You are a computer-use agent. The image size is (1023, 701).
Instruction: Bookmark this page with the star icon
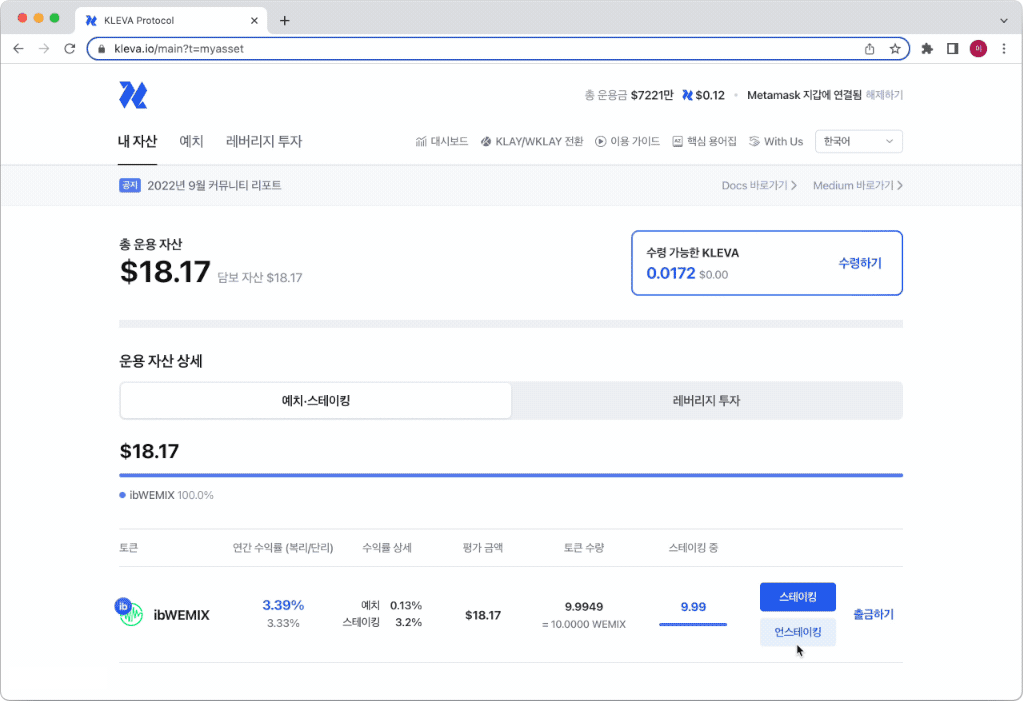pyautogui.click(x=895, y=48)
